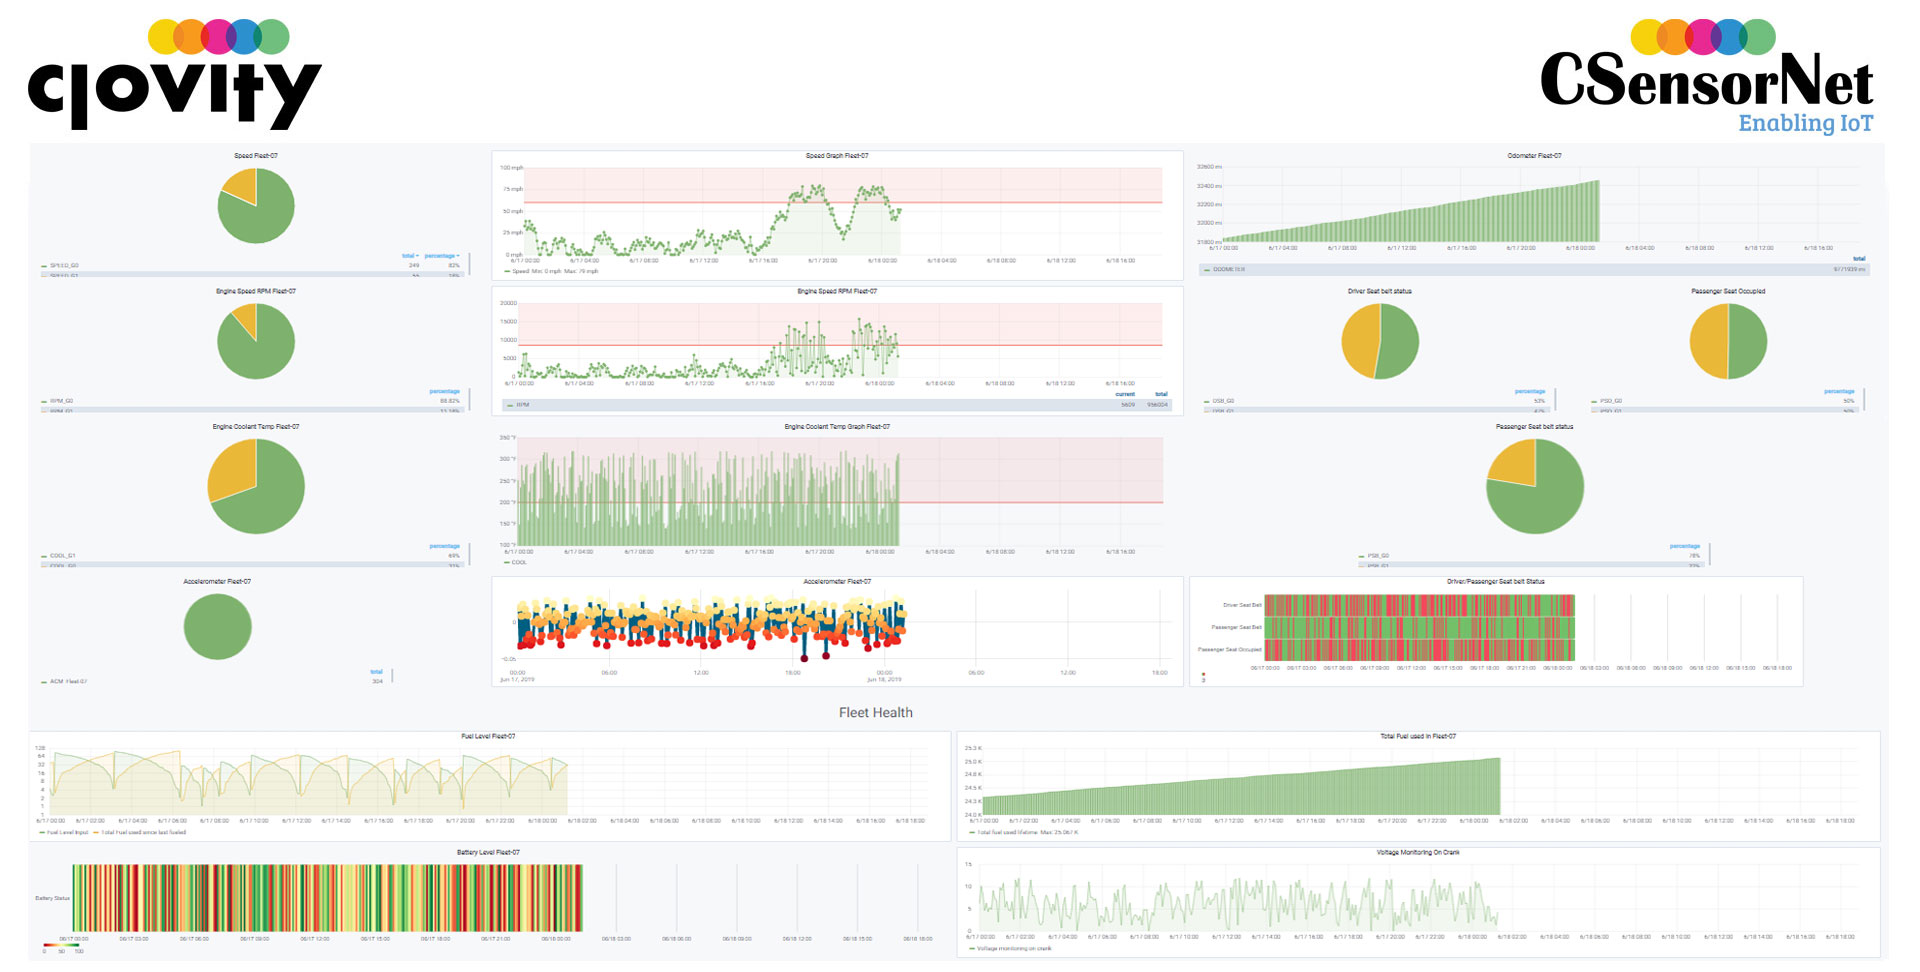This screenshot has height=972, width=1920.
Task: Click the Passenger Seat Occupied status row label
Action: pos(1230,650)
